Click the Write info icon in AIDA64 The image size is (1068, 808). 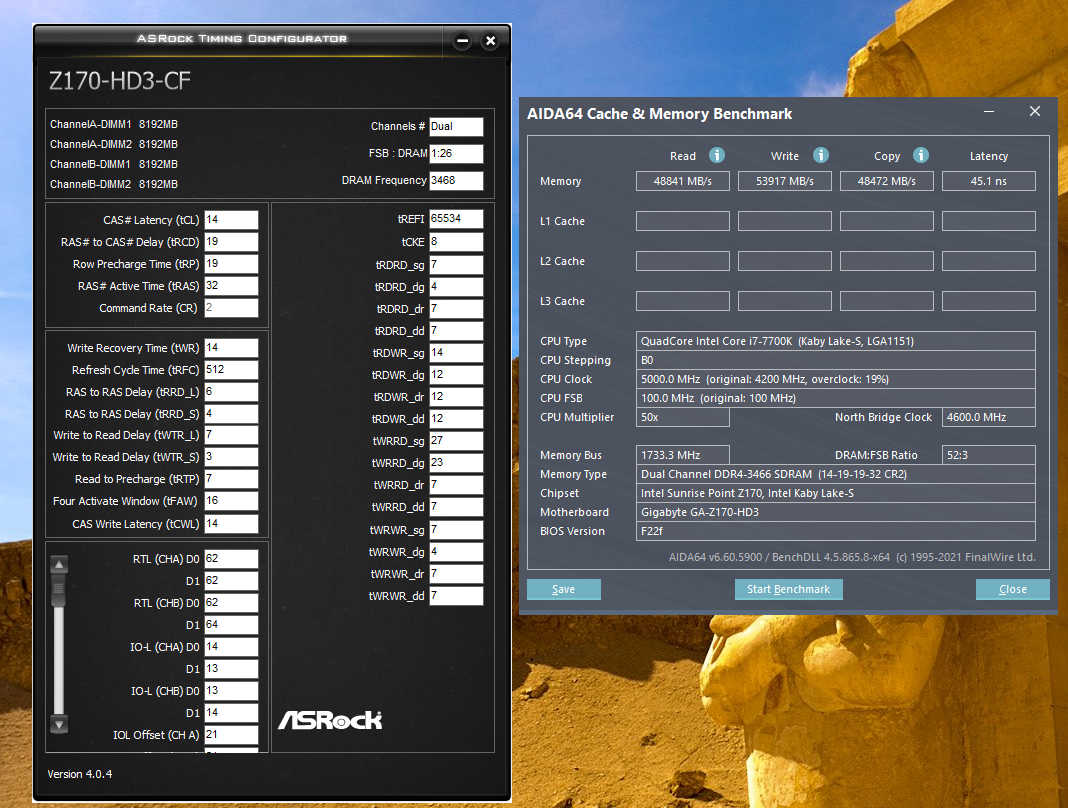[x=821, y=155]
